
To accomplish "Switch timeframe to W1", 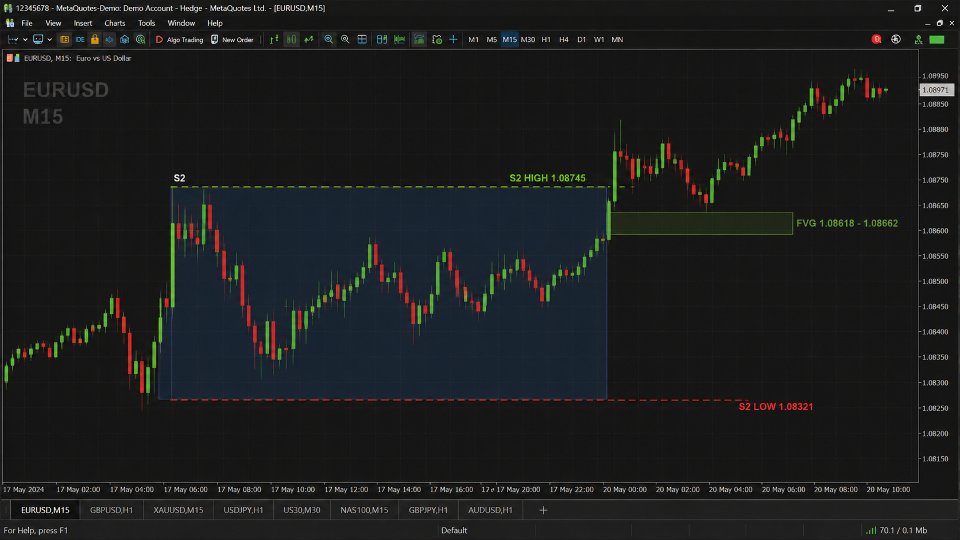I will [599, 39].
